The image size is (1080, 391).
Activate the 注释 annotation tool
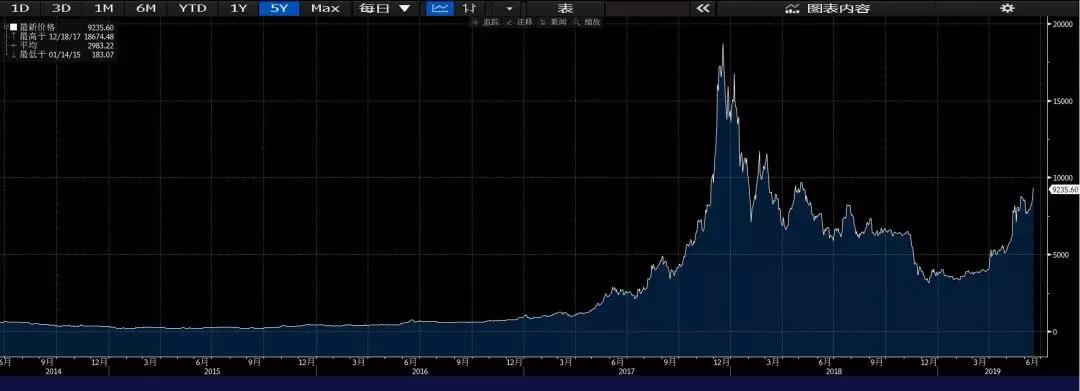[x=520, y=22]
